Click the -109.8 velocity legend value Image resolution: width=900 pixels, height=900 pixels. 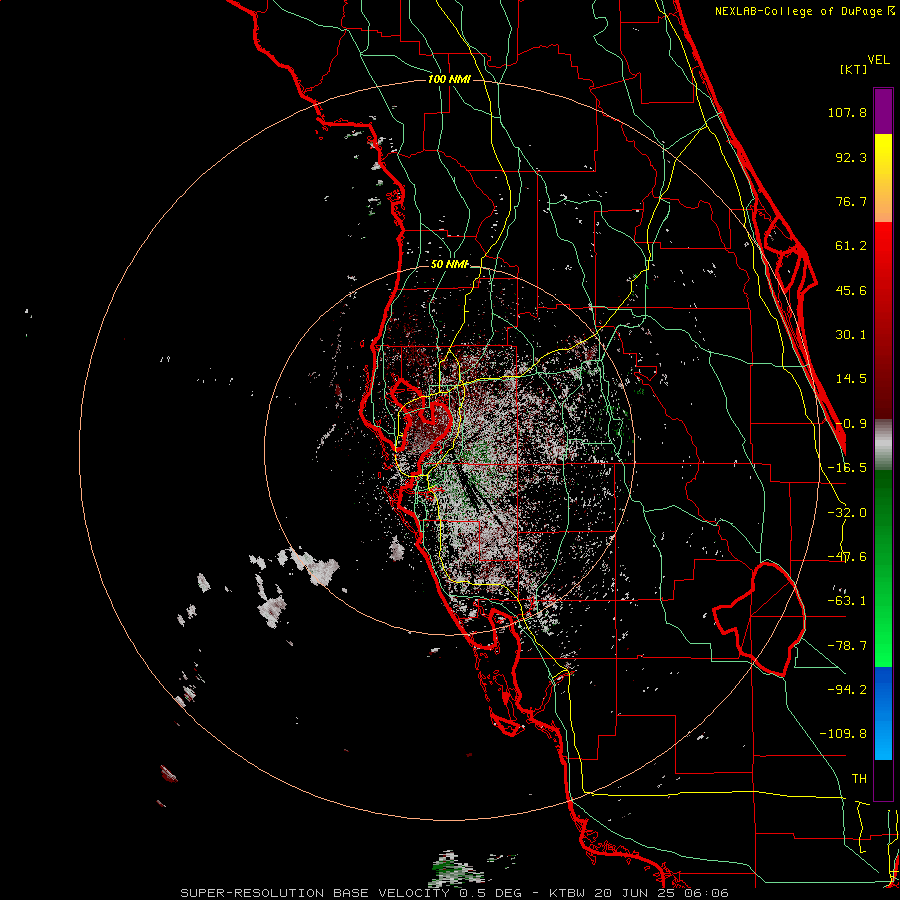point(843,734)
